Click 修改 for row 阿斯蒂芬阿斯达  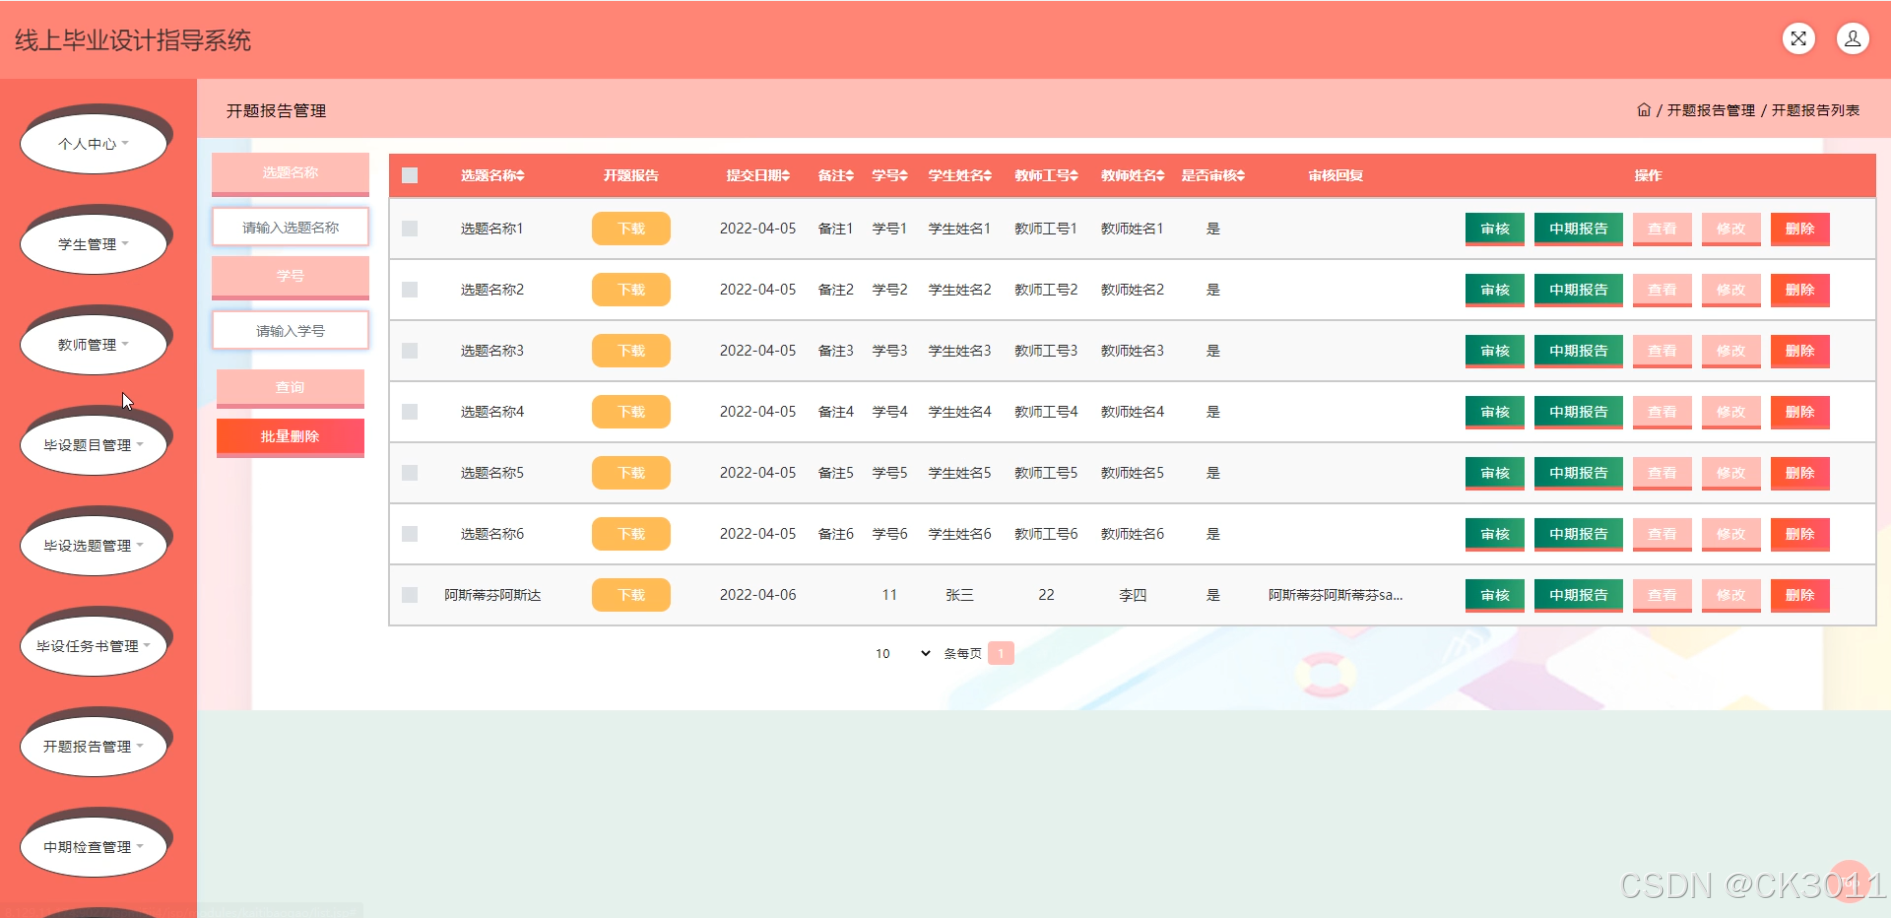pos(1731,595)
